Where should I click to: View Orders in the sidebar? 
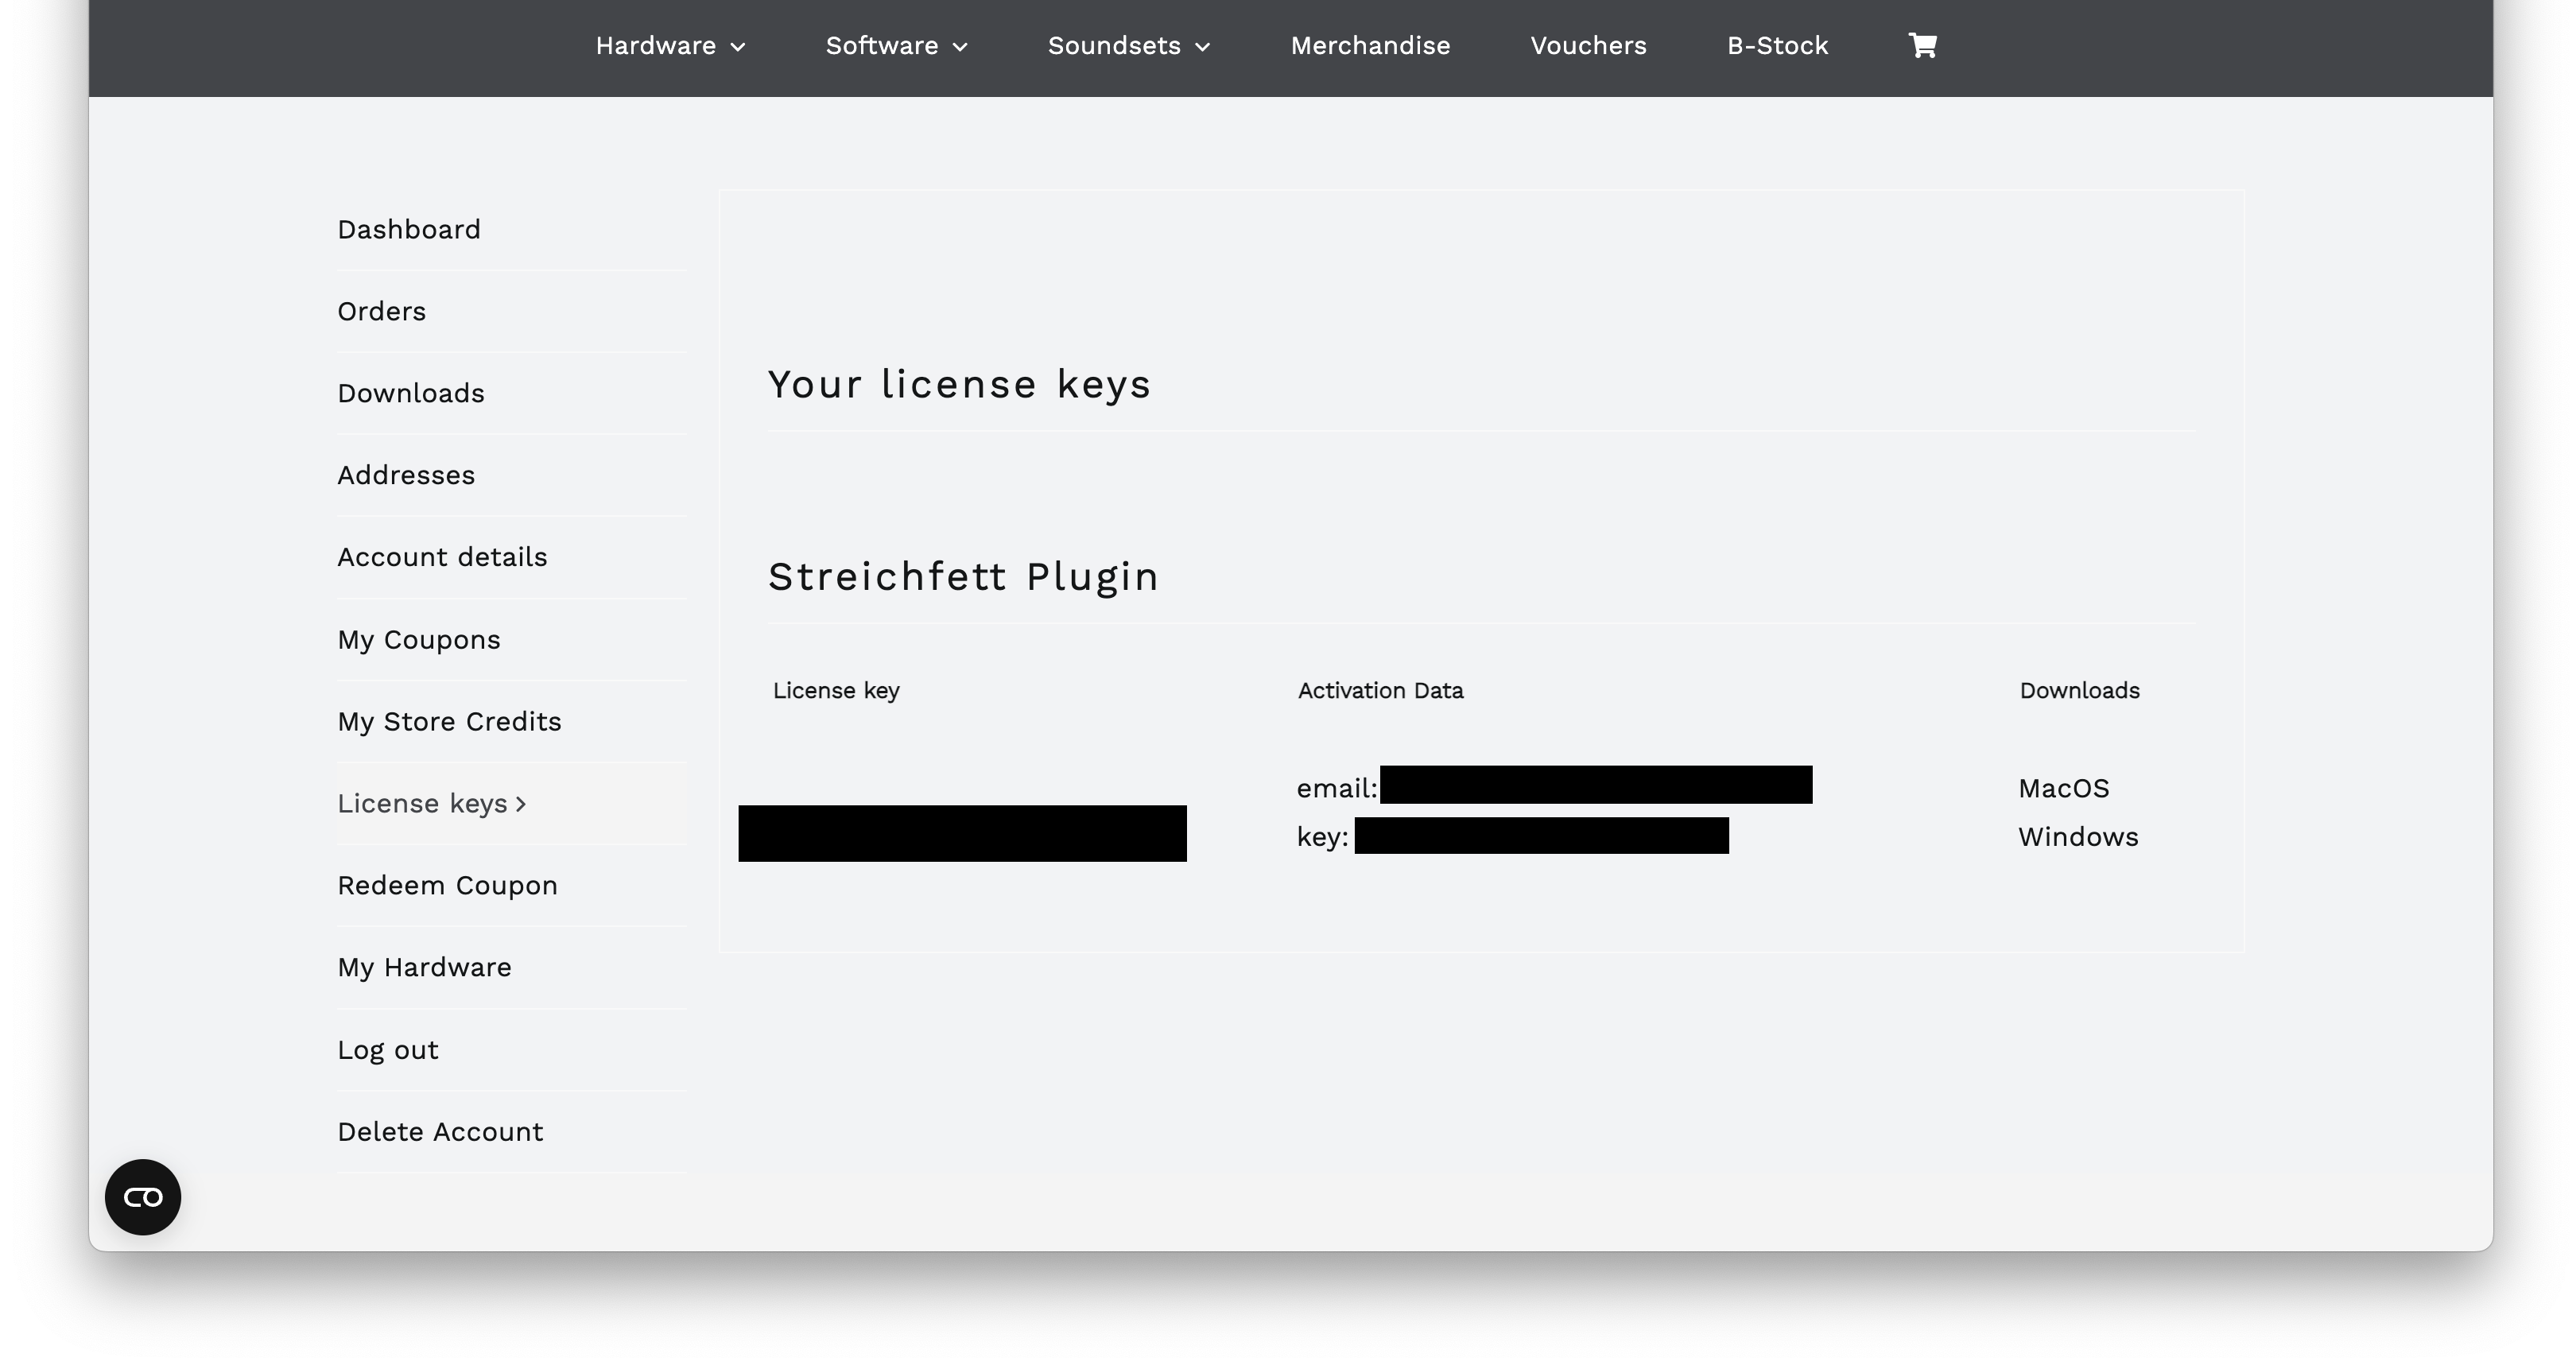382,312
